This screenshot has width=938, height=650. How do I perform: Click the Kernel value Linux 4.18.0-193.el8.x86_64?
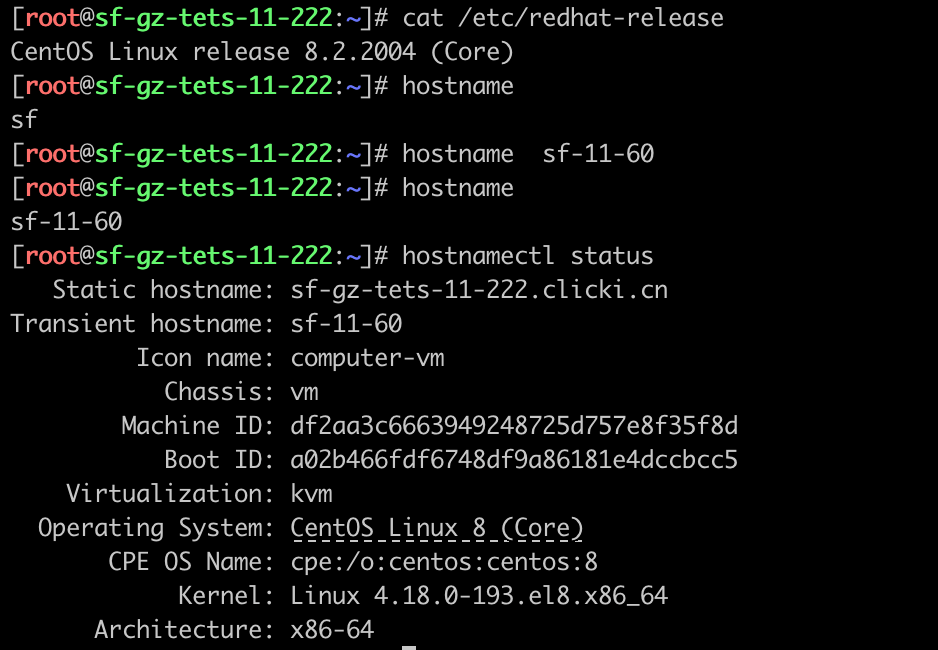pyautogui.click(x=479, y=596)
